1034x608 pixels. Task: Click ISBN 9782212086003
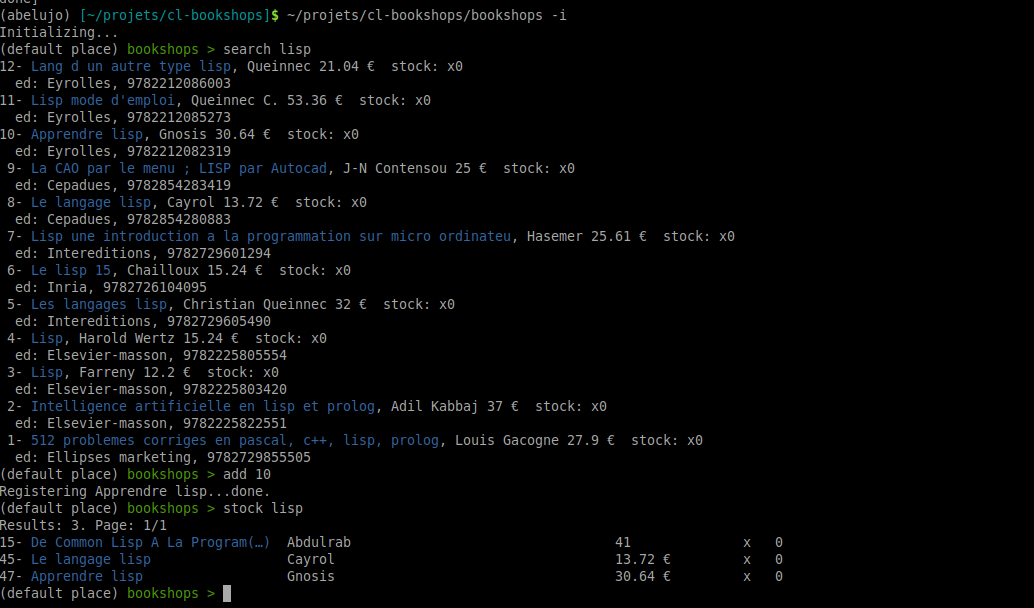[179, 84]
